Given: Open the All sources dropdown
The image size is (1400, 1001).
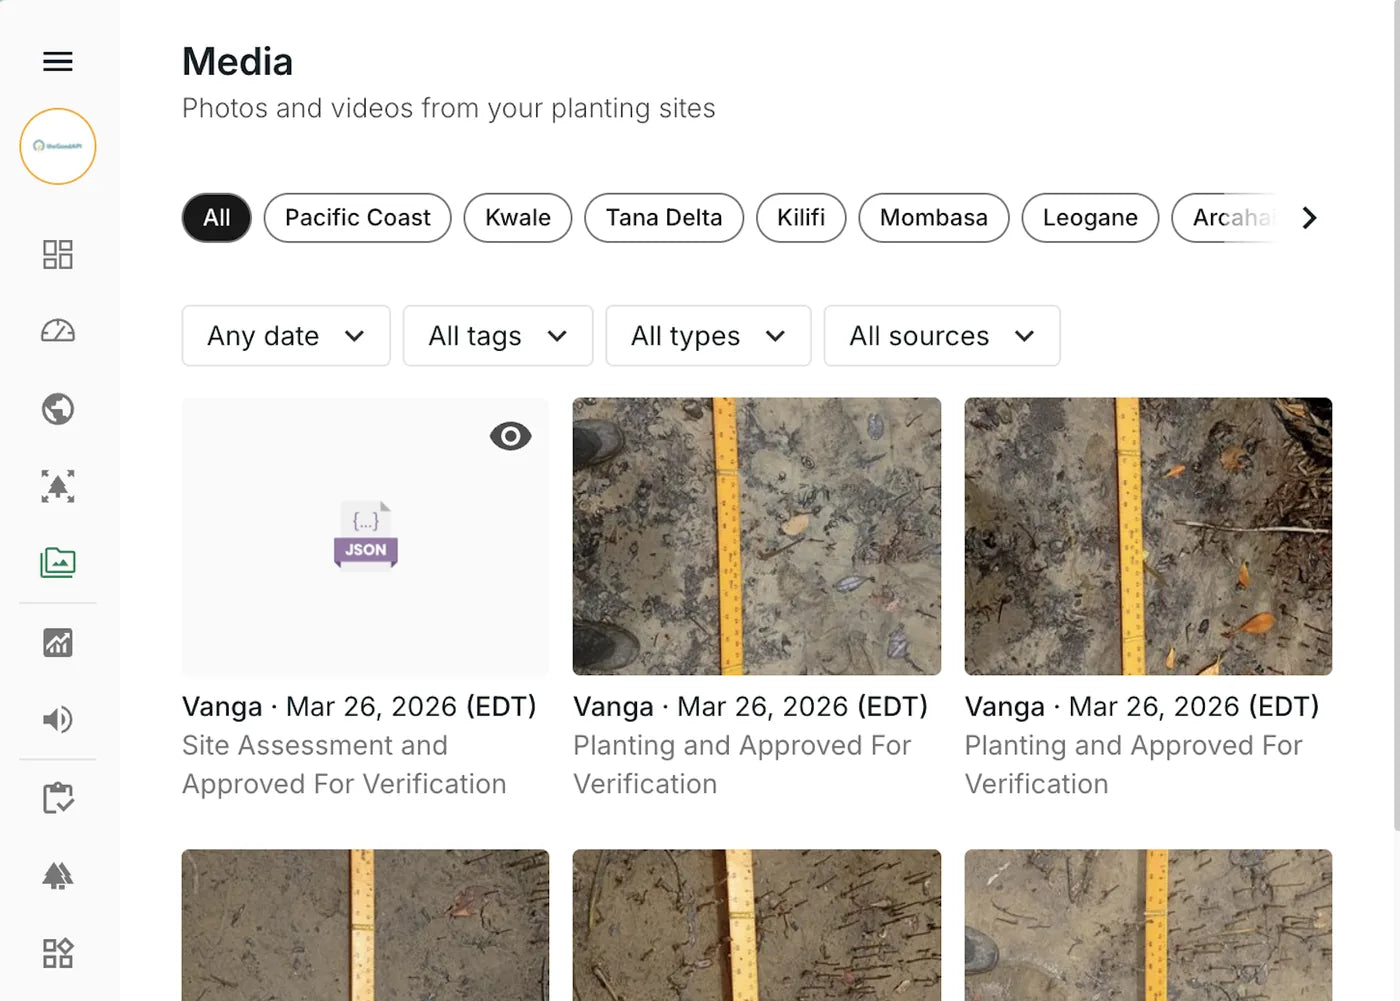Looking at the screenshot, I should click(942, 336).
